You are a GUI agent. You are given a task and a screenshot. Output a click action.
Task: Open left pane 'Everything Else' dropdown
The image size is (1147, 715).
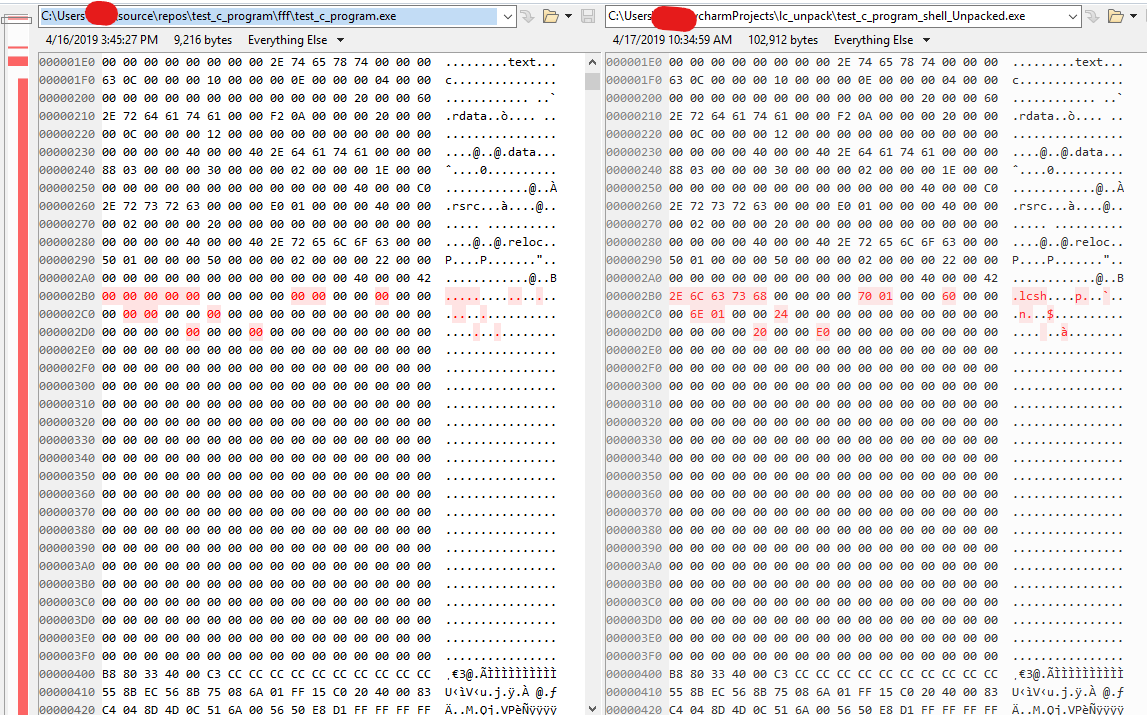tap(296, 40)
